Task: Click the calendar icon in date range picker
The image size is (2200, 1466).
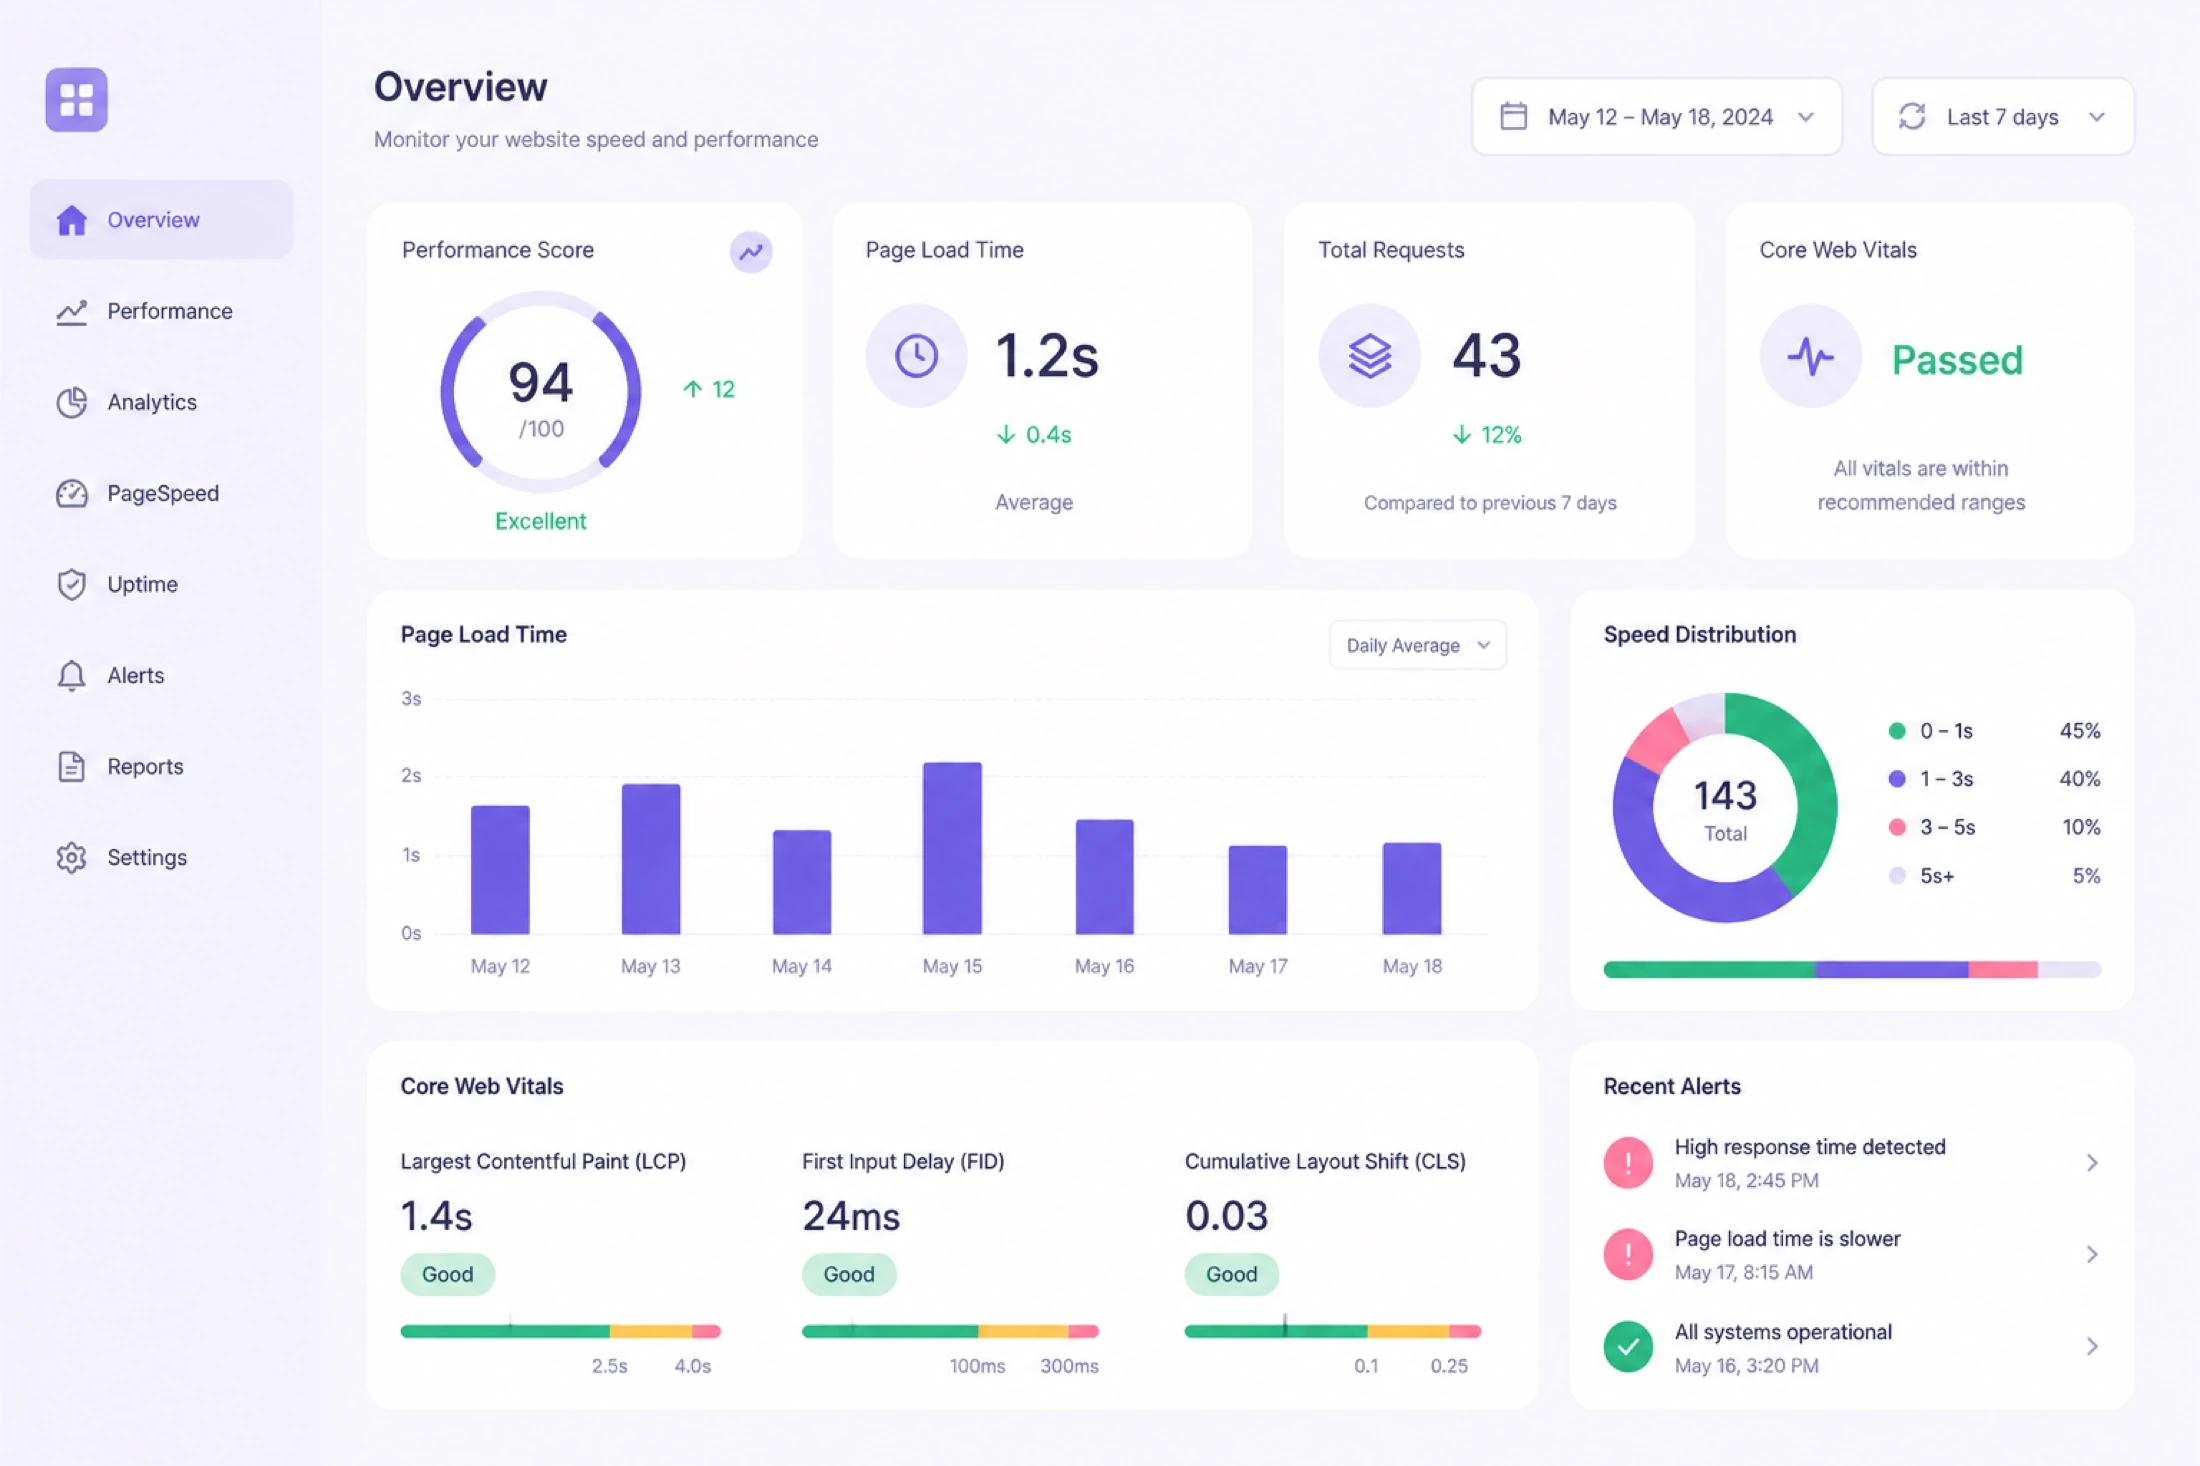Action: [1514, 116]
